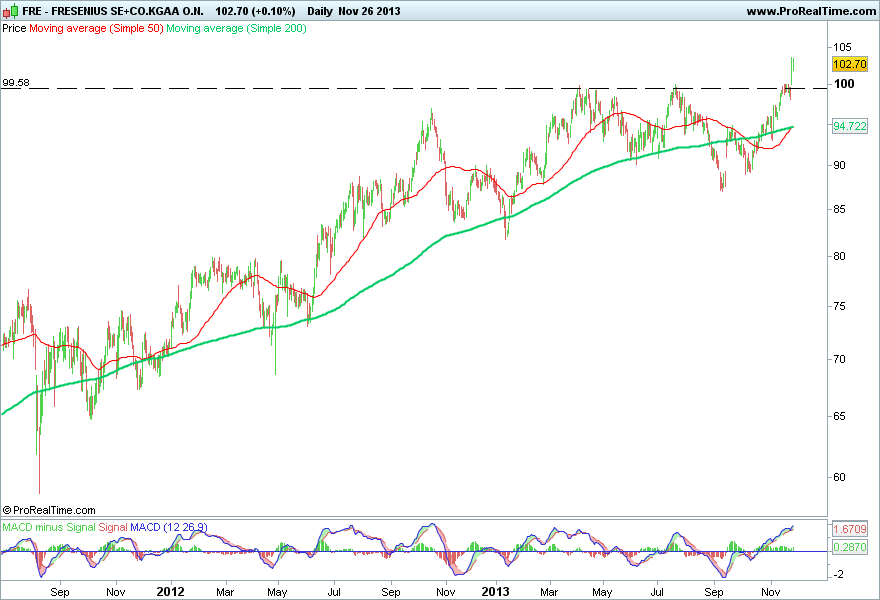Viewport: 880px width, 600px height.
Task: Open the www.ProRealTime.com link
Action: [811, 11]
